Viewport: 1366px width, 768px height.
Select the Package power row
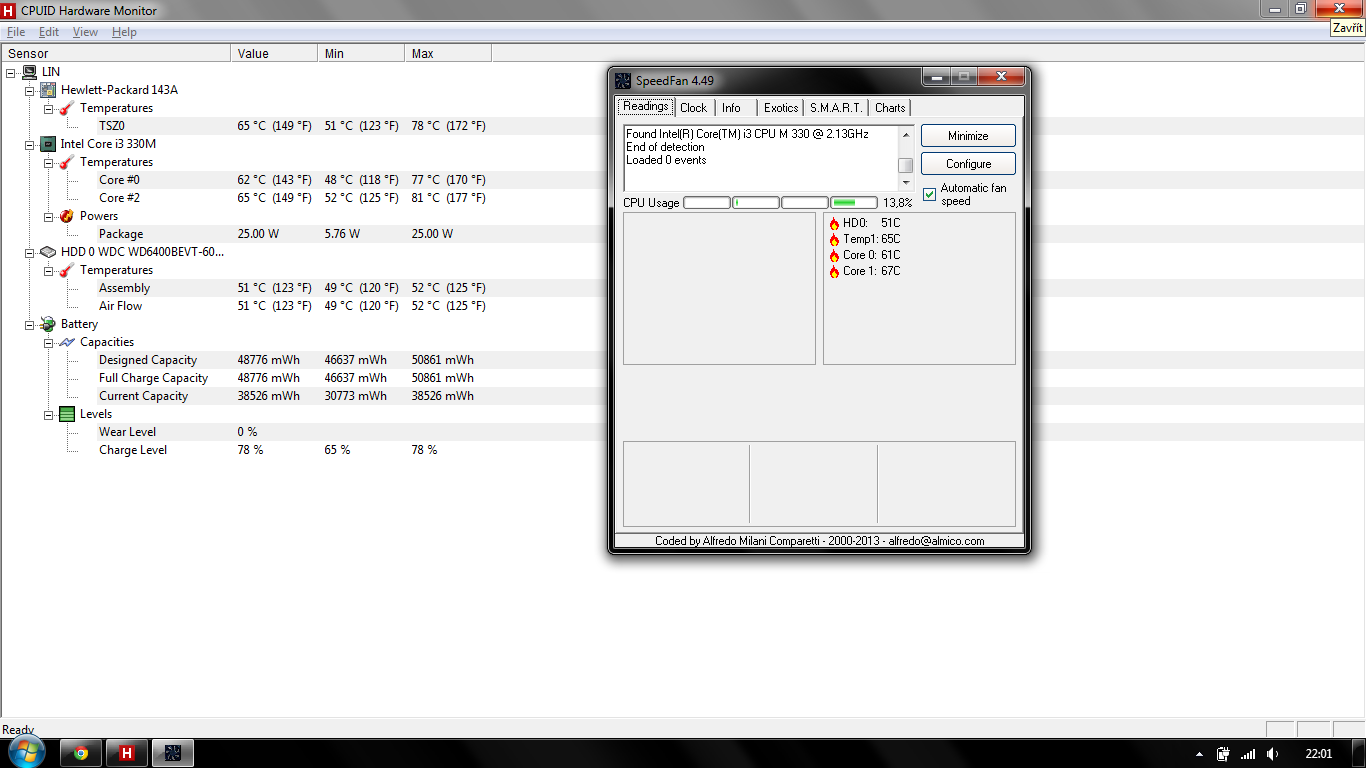click(292, 234)
